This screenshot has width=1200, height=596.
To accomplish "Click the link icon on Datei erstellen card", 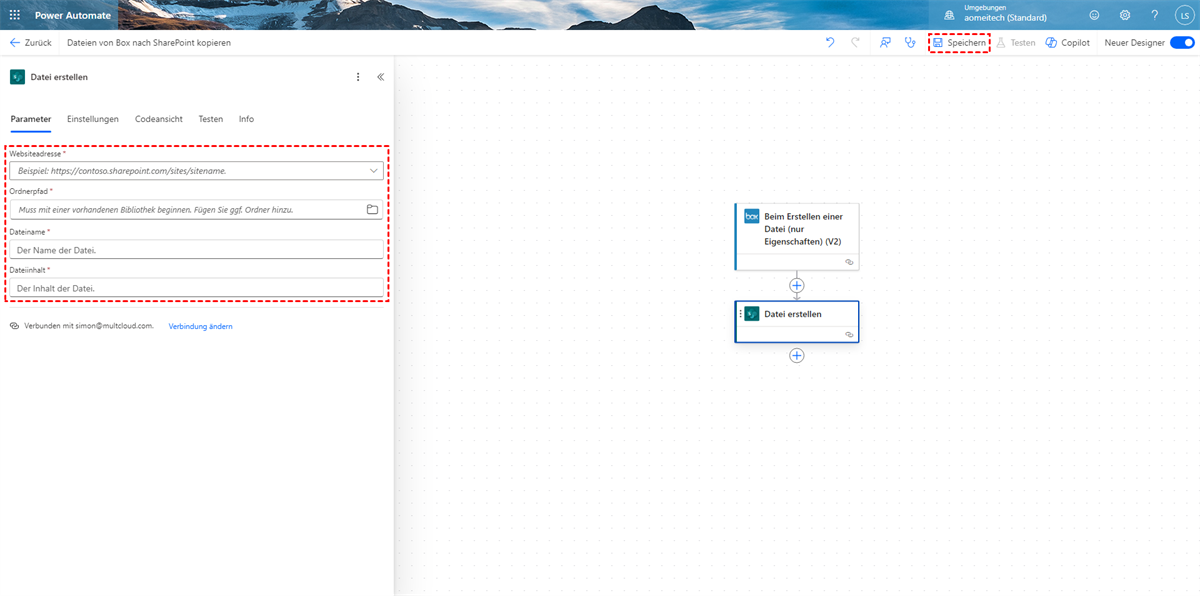I will pos(849,334).
